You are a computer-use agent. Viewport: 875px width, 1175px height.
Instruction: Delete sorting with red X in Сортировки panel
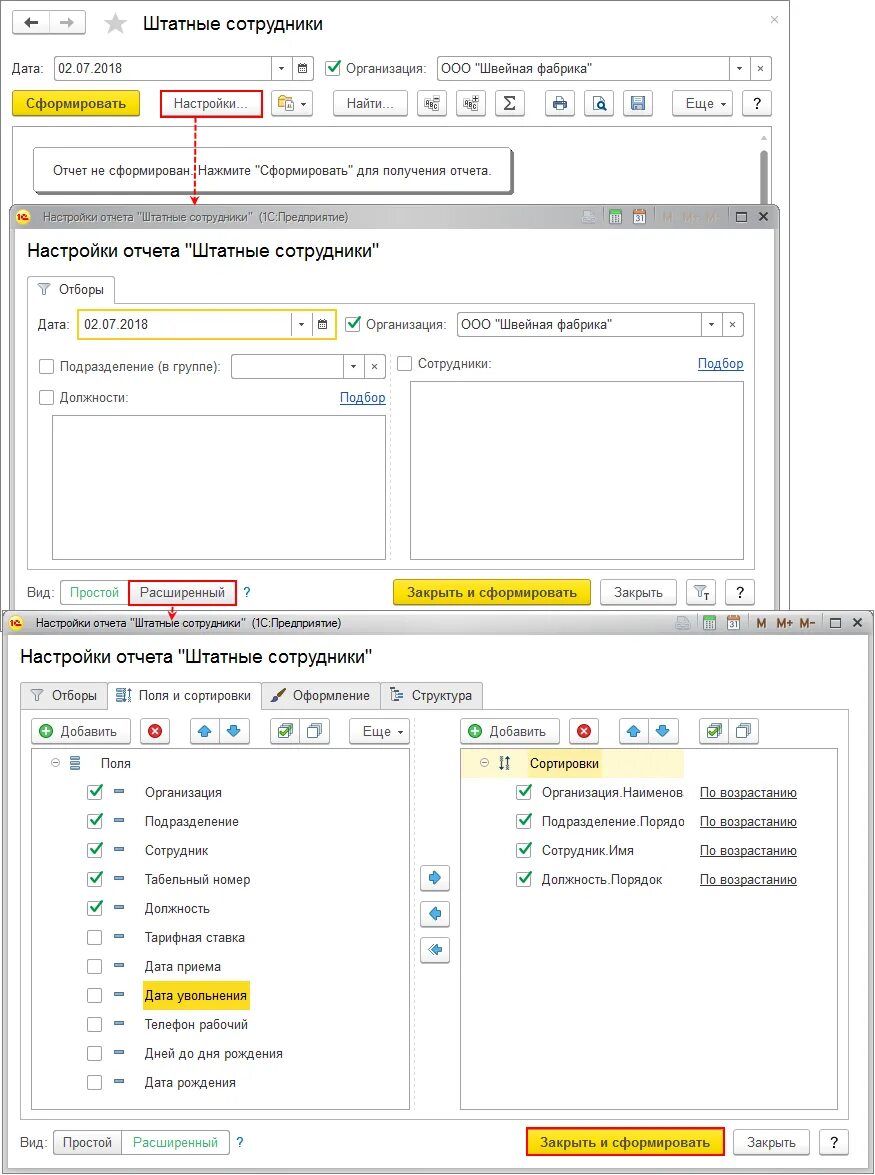point(584,731)
